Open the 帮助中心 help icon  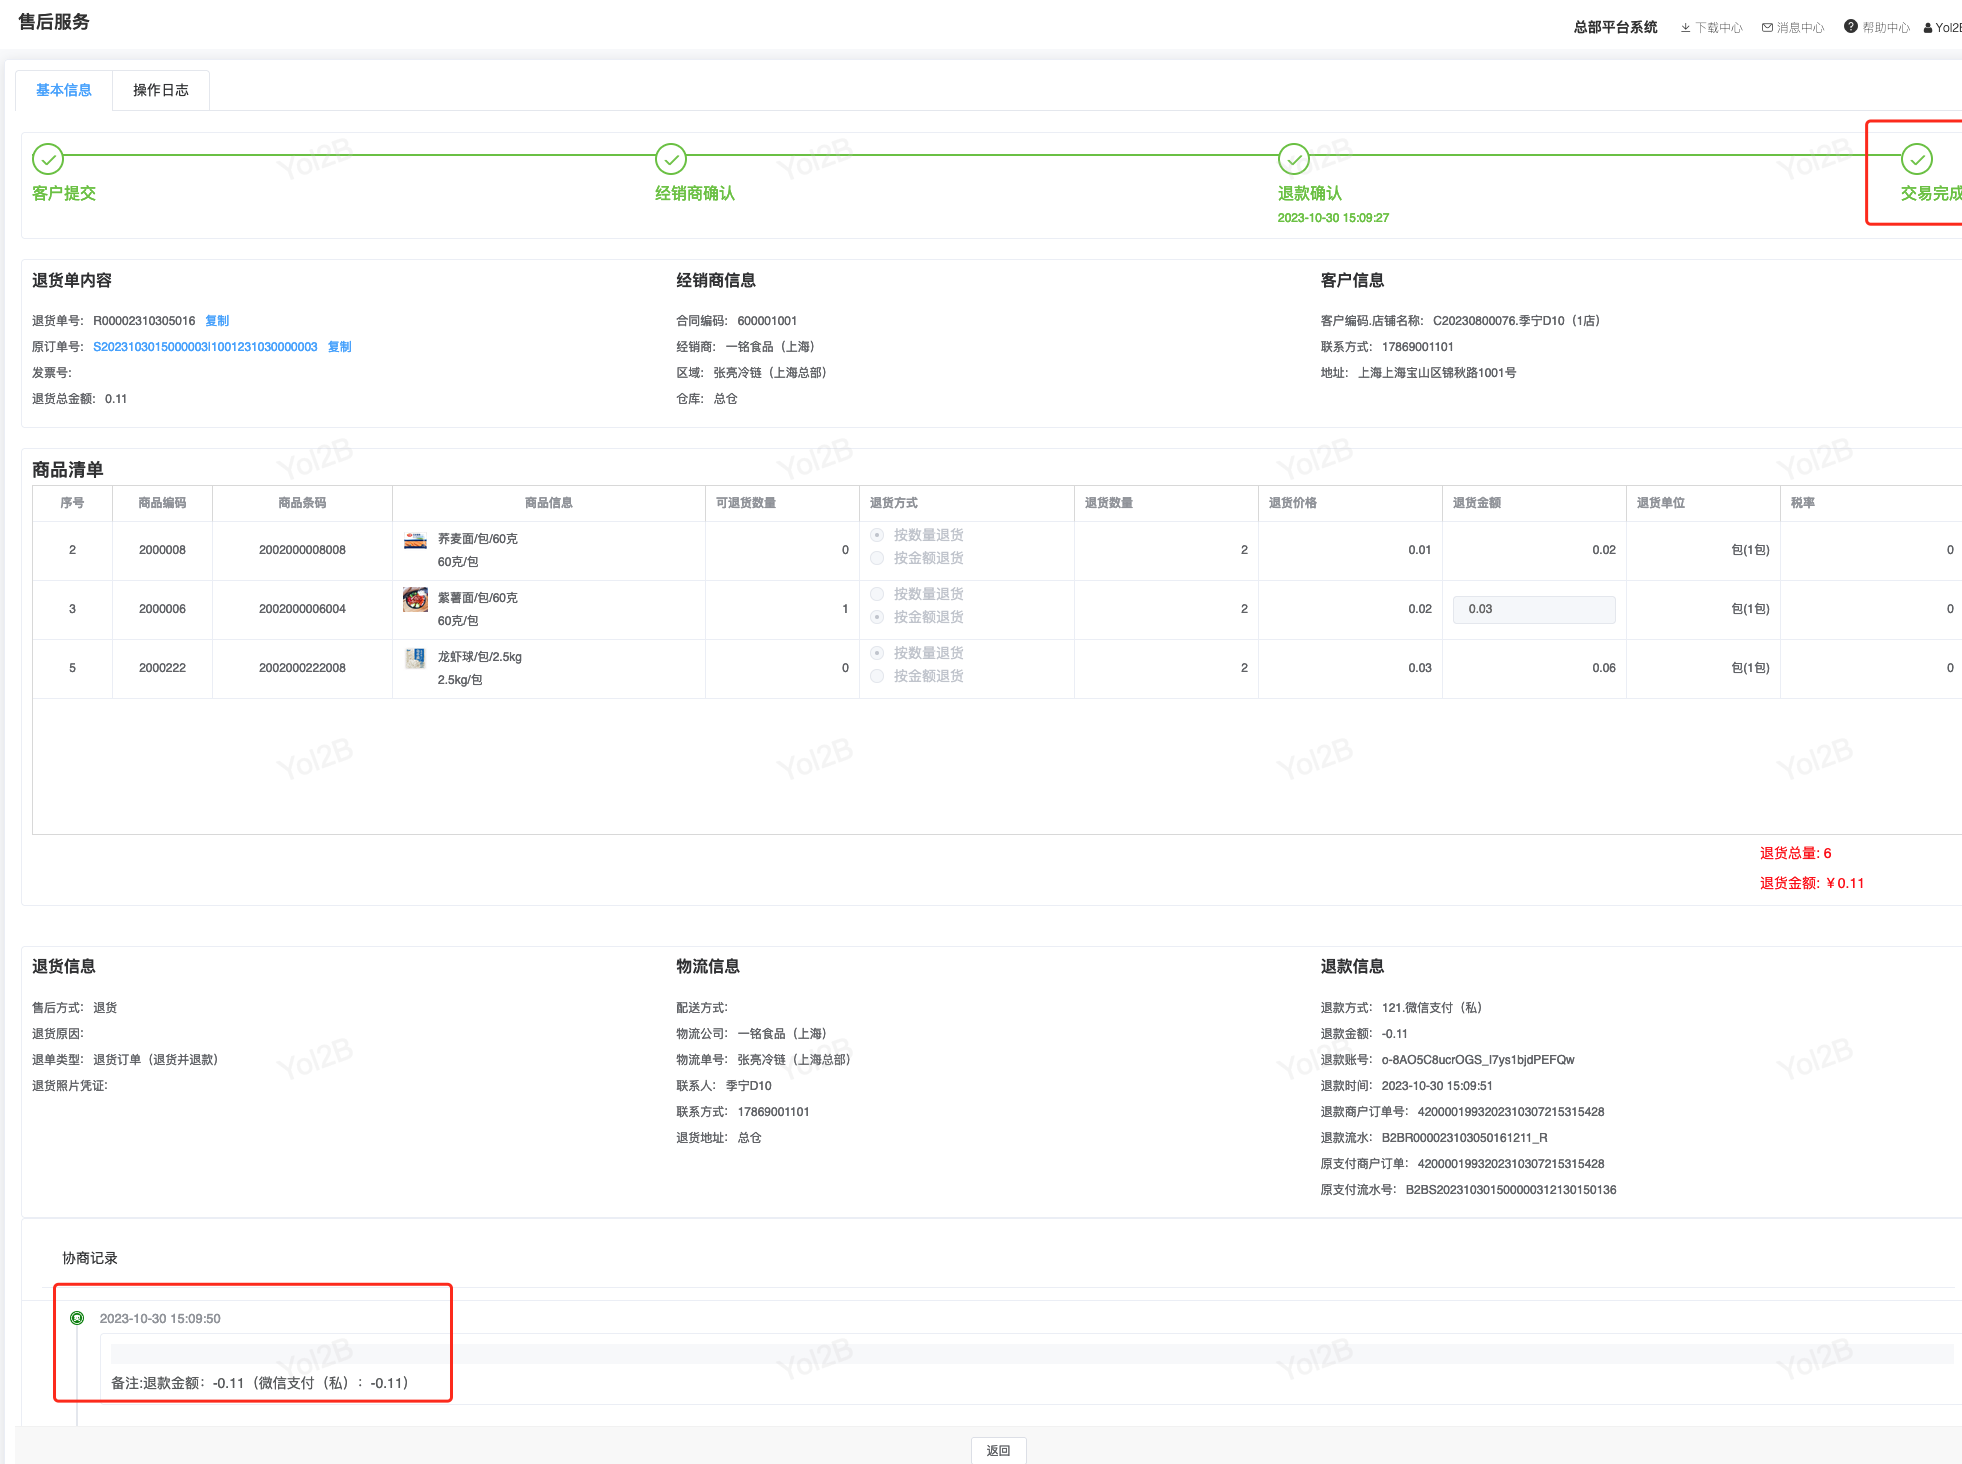point(1851,27)
